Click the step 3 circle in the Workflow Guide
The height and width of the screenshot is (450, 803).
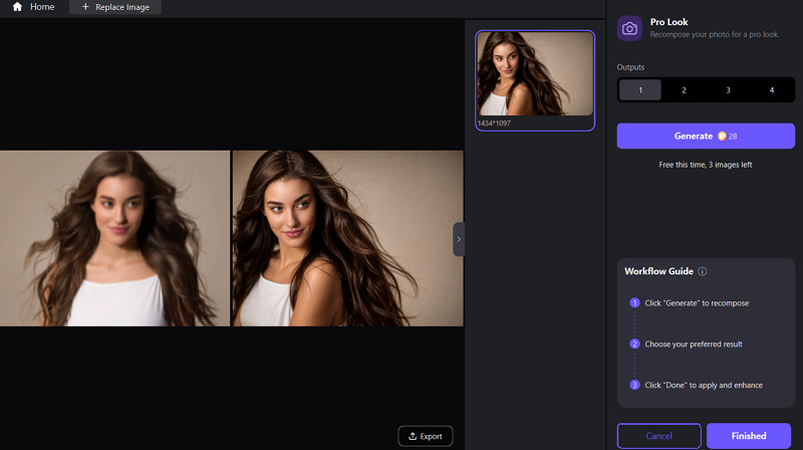tap(635, 385)
